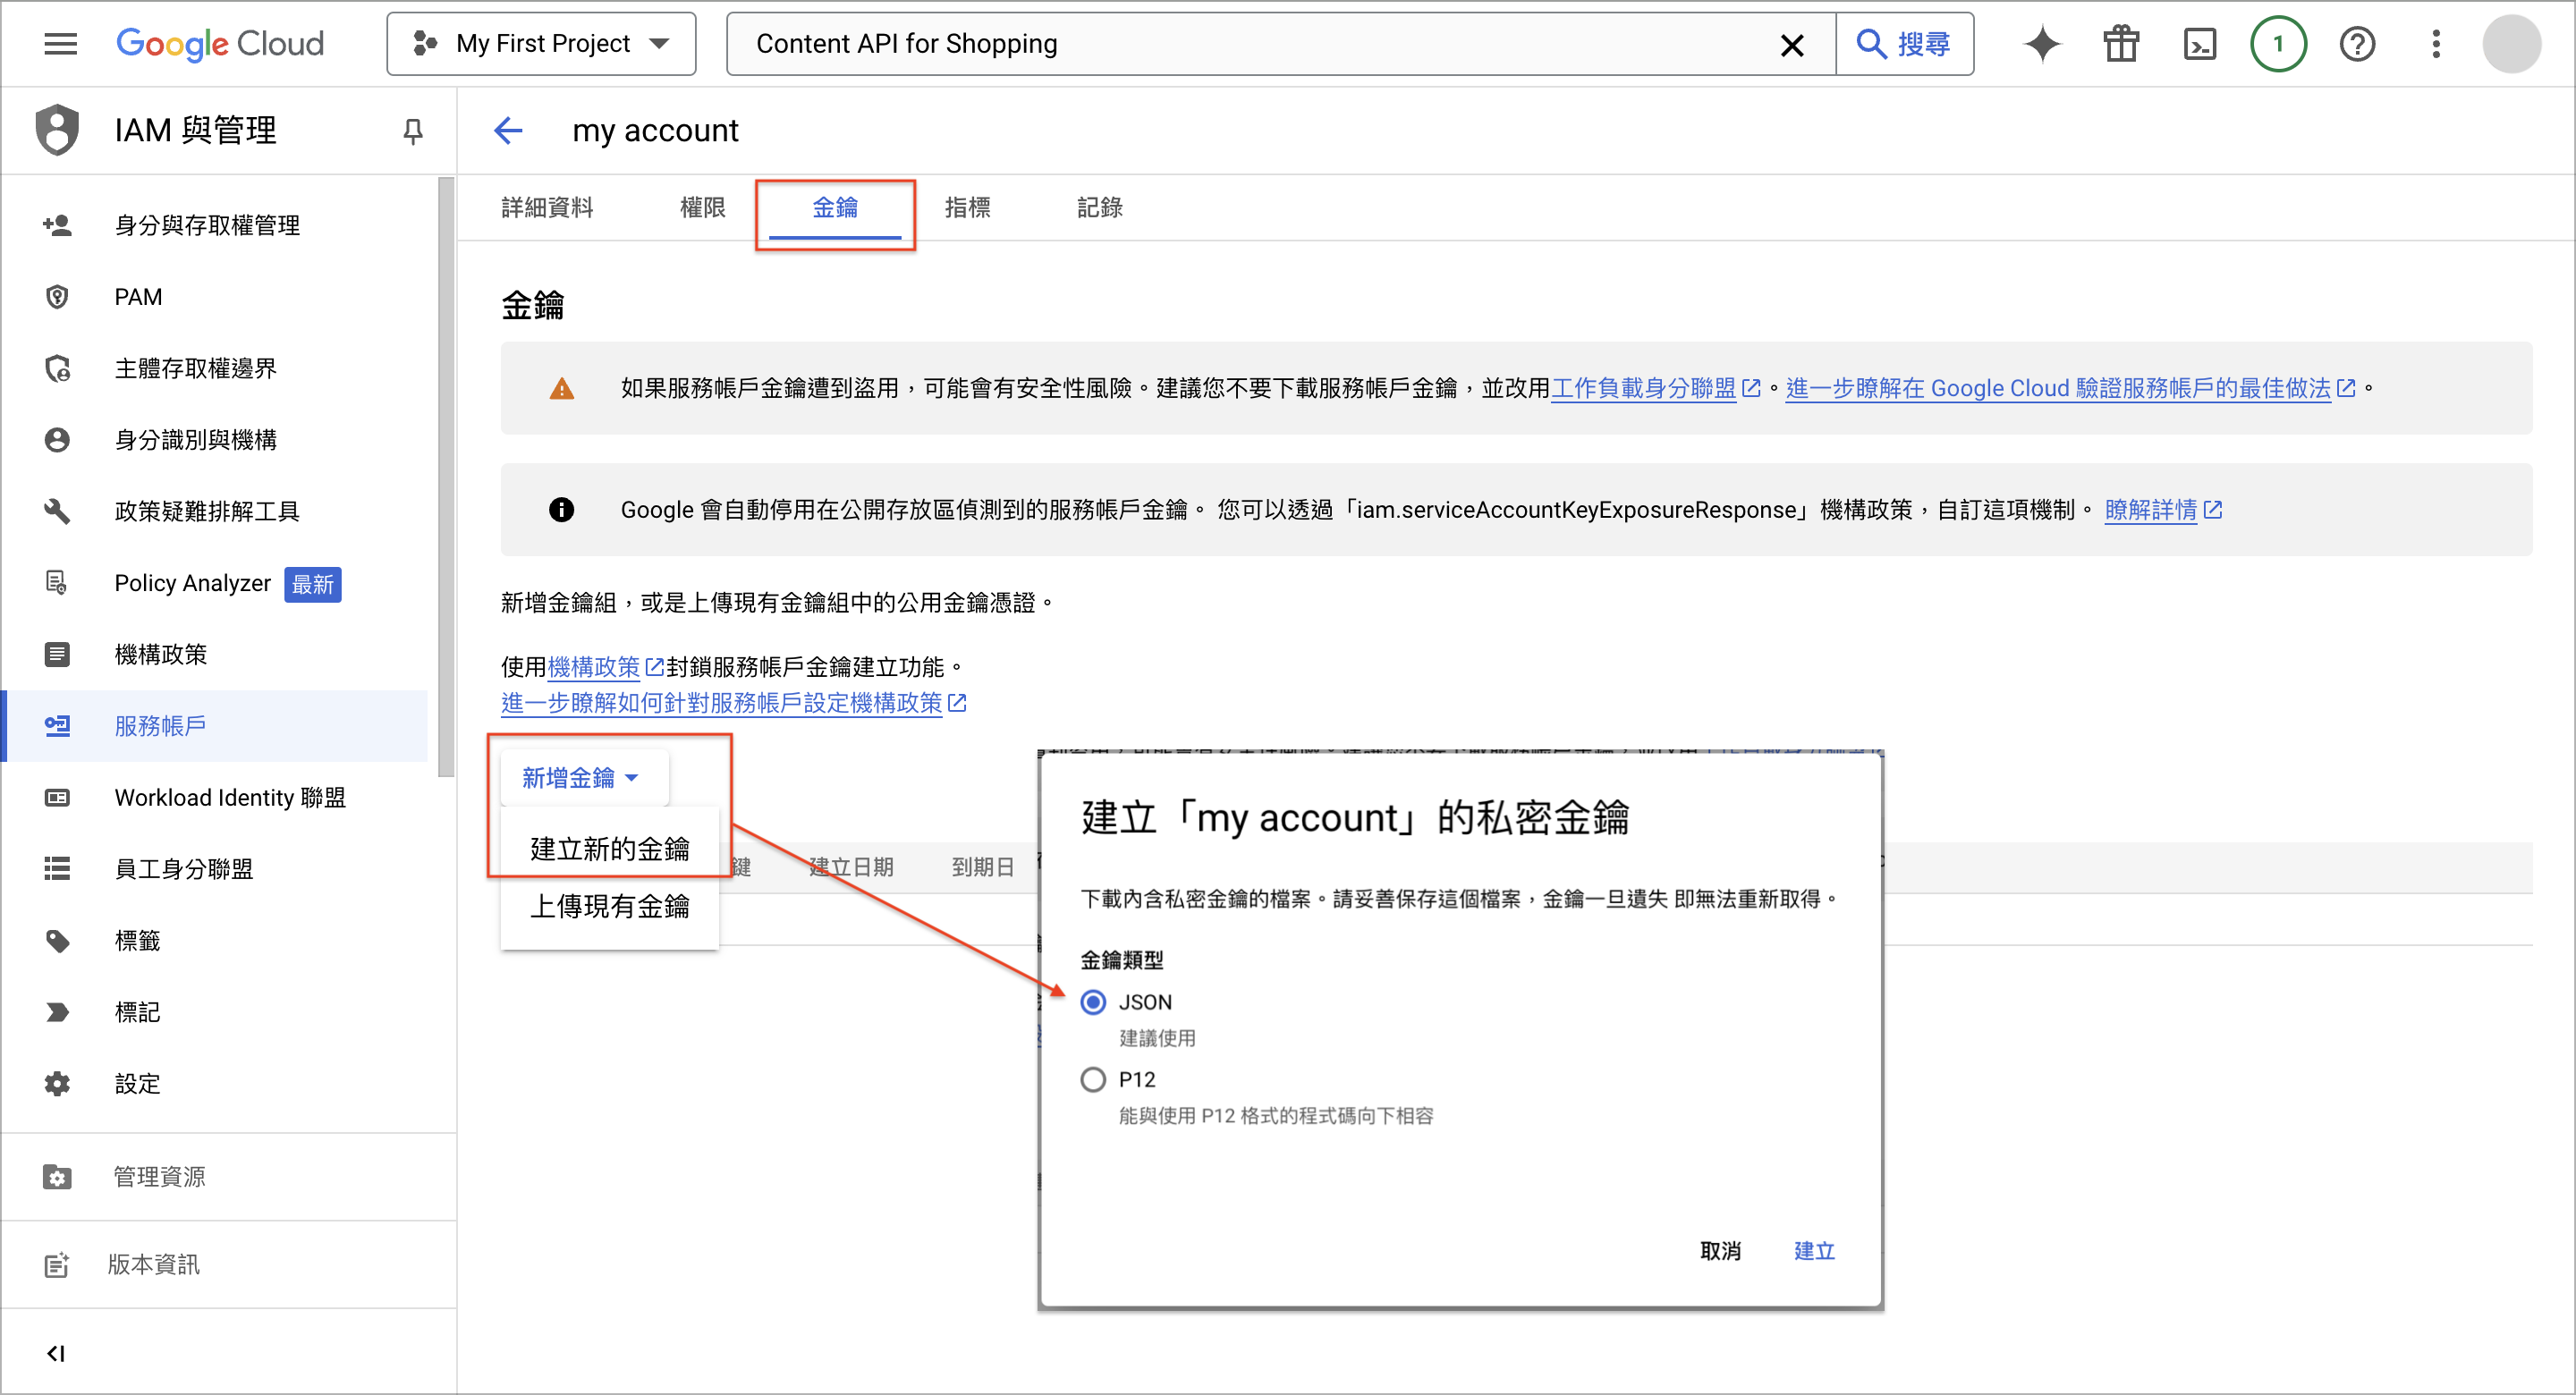Click the 最新 badge next to Policy Analyzer
This screenshot has width=2576, height=1395.
click(x=313, y=584)
